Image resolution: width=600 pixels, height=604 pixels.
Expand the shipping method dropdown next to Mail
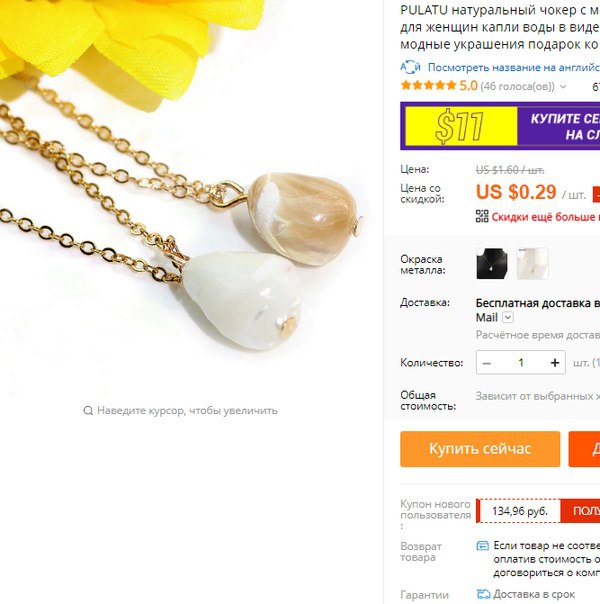(508, 318)
